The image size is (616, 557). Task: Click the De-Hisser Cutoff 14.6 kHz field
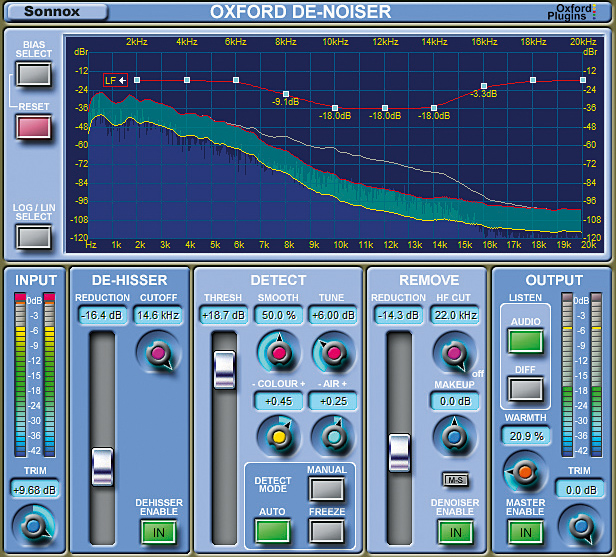(158, 315)
